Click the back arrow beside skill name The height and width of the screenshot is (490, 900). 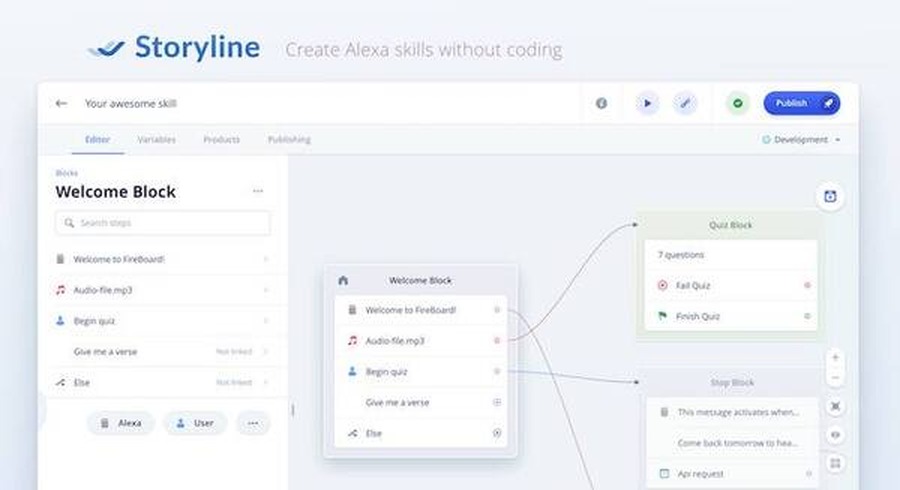[61, 103]
